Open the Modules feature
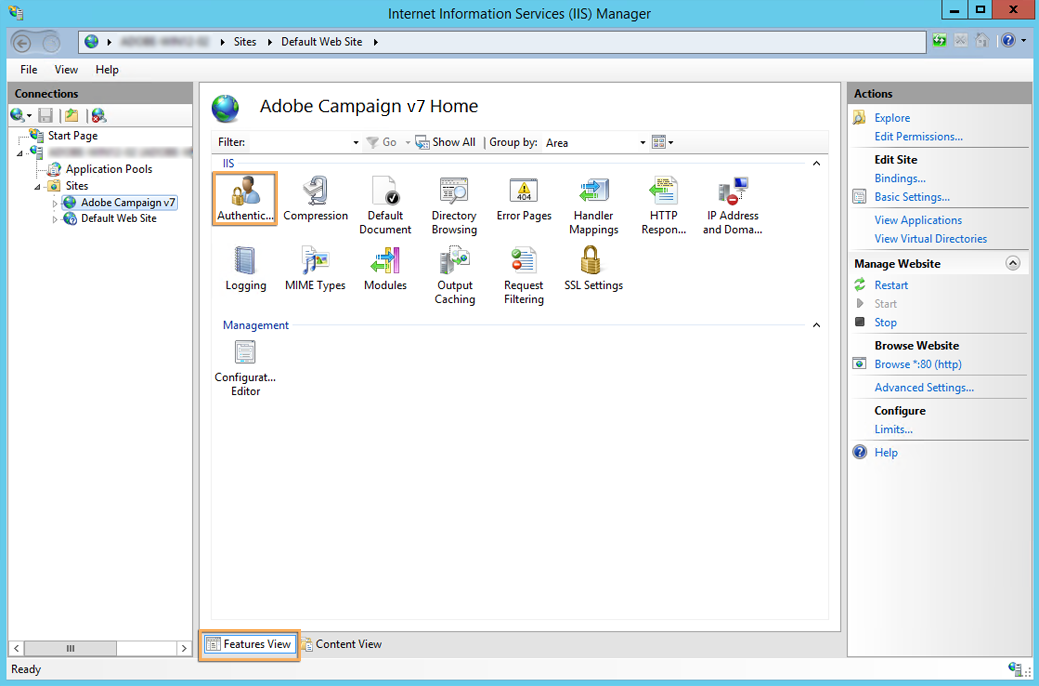The image size is (1039, 686). point(385,268)
